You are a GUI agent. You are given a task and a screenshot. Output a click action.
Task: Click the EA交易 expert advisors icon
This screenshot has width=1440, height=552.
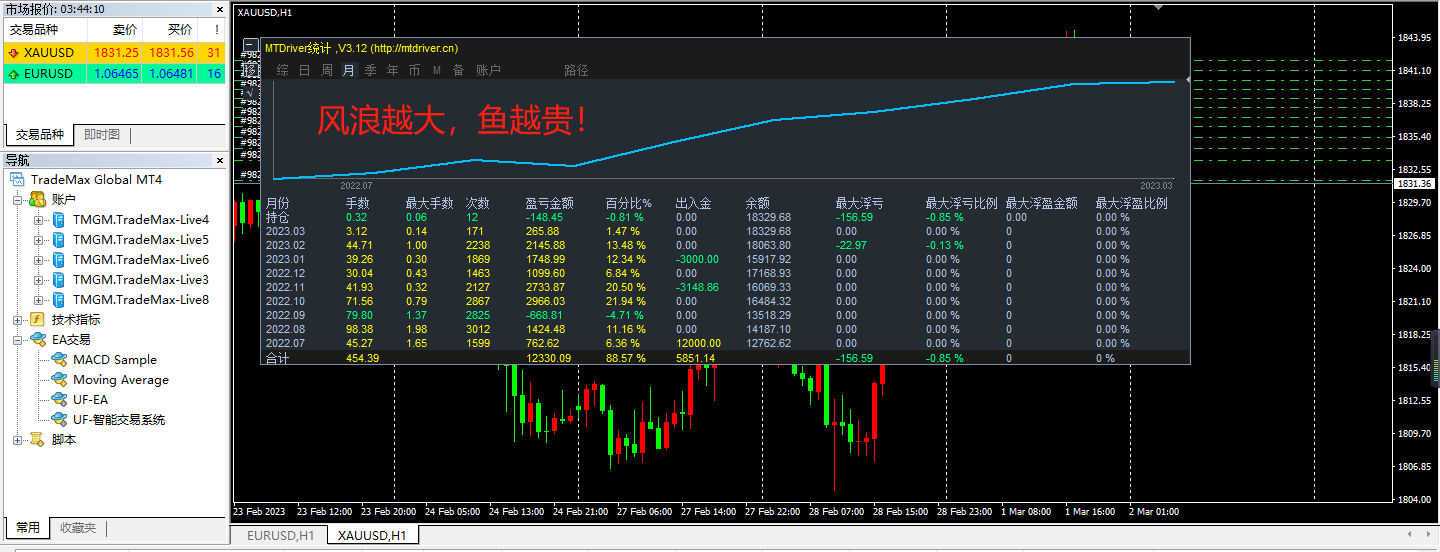[37, 340]
